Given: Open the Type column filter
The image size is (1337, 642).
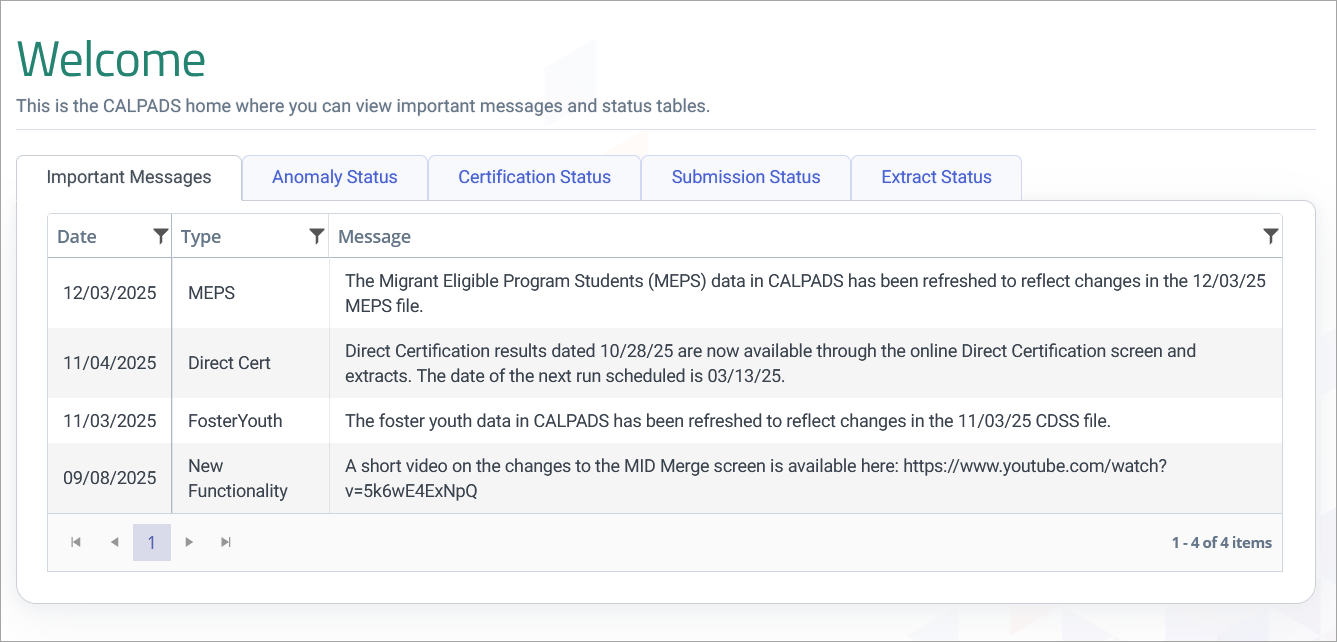Looking at the screenshot, I should point(317,236).
